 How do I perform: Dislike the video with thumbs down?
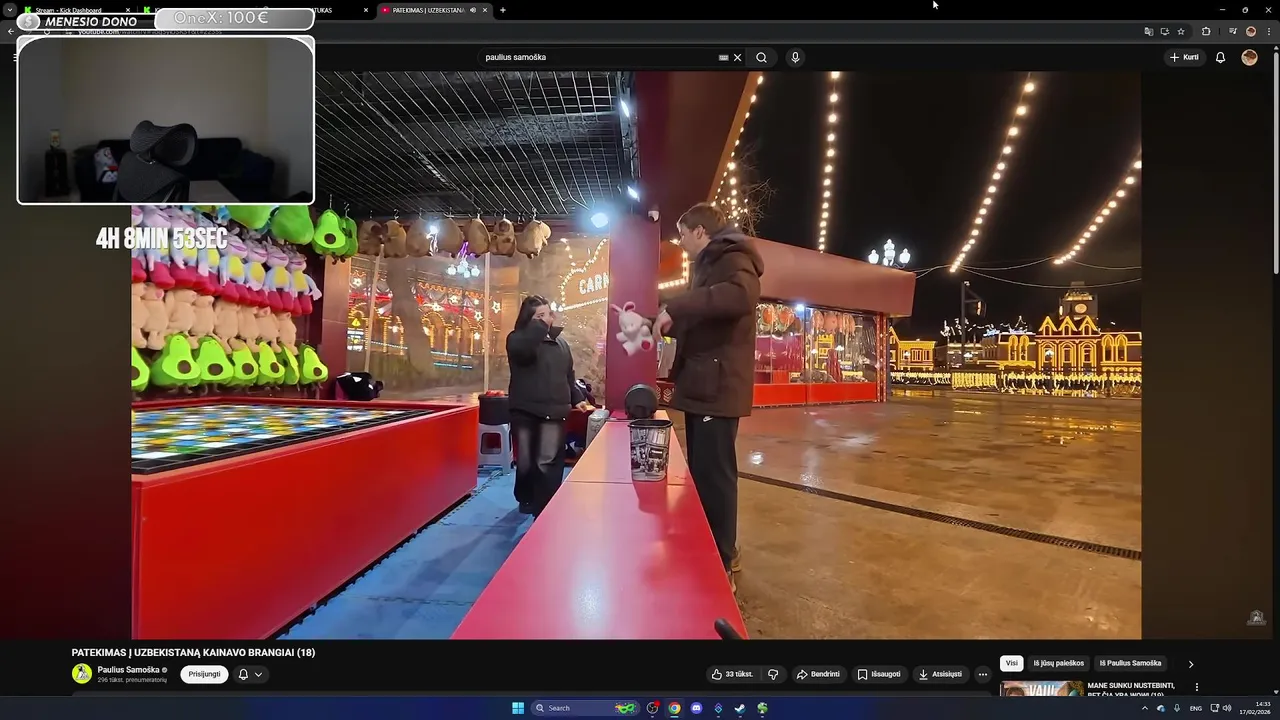(773, 674)
